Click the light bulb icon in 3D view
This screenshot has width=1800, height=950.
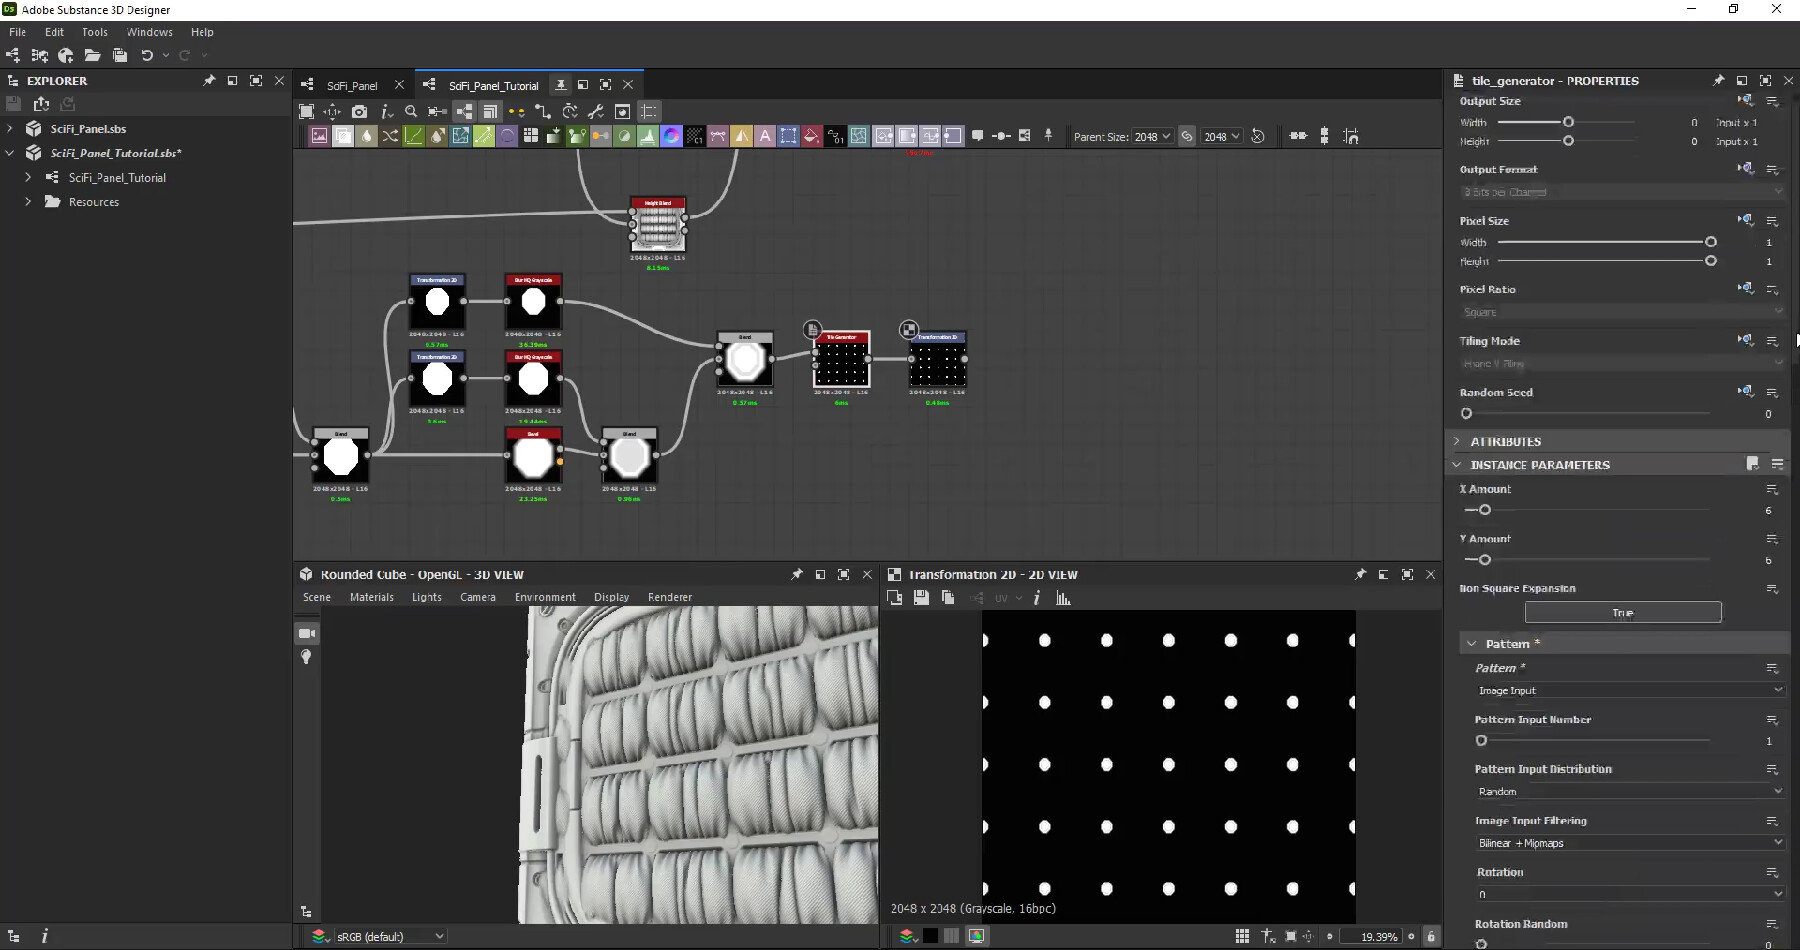307,657
